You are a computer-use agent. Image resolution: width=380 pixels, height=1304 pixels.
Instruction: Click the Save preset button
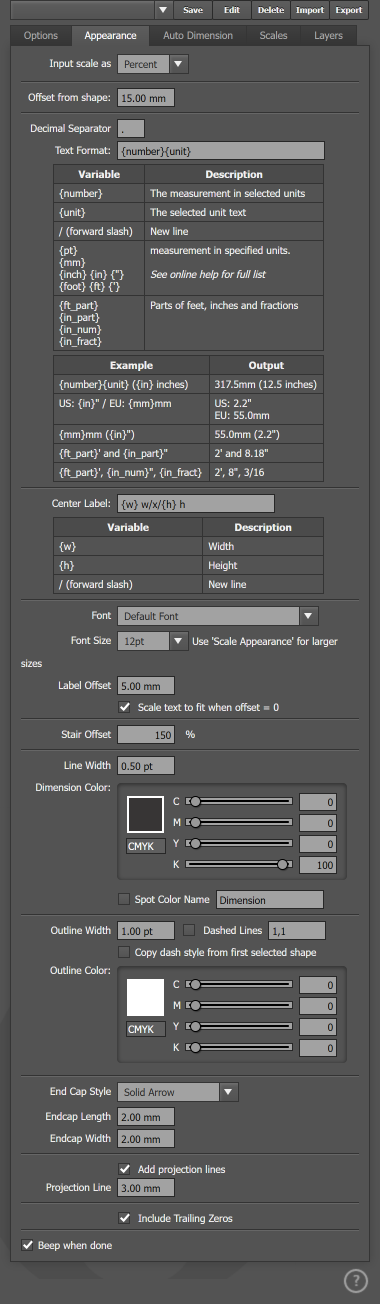[193, 10]
